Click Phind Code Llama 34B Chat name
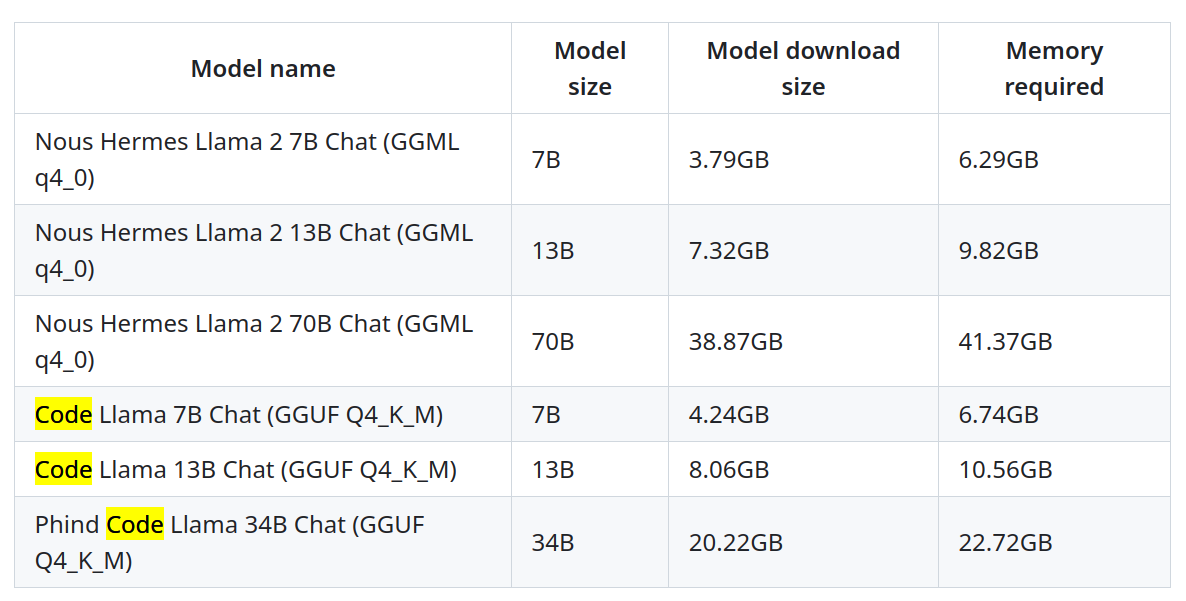The width and height of the screenshot is (1186, 601). coord(262,542)
